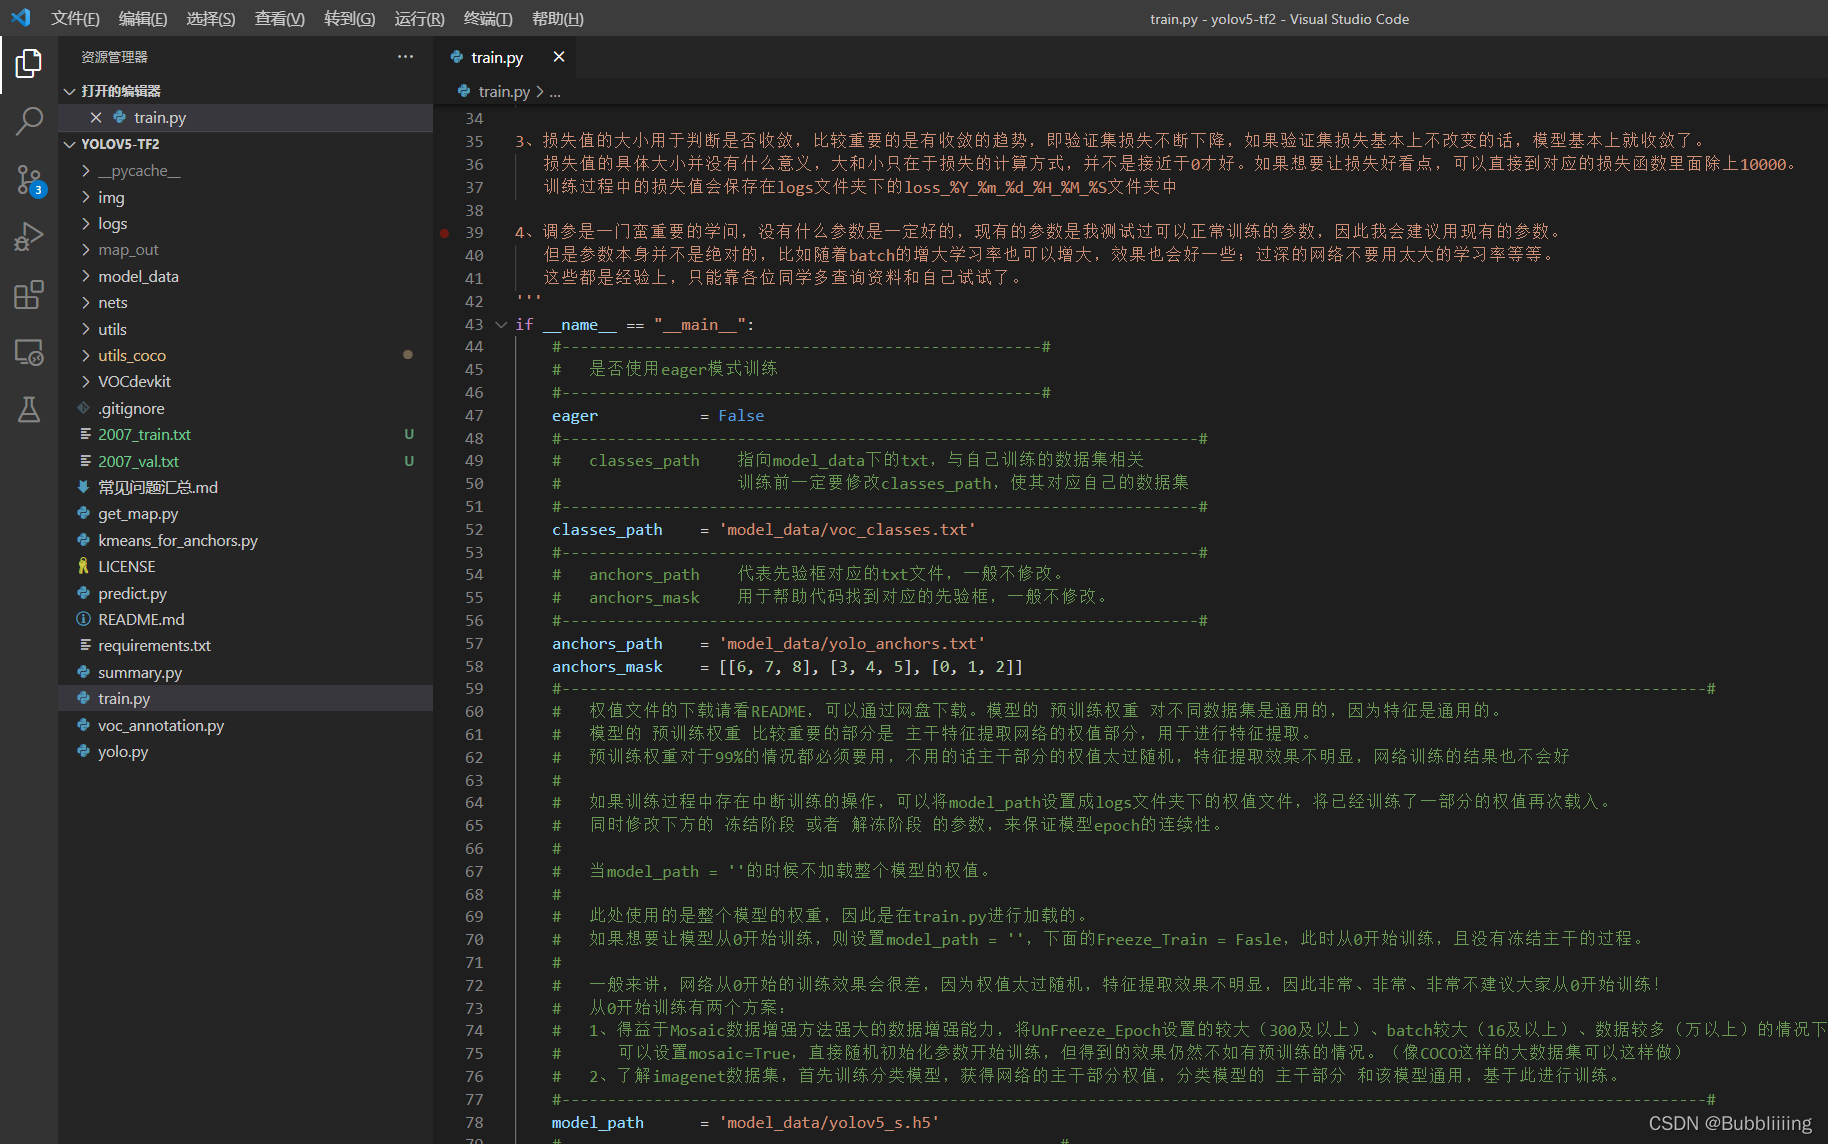This screenshot has width=1828, height=1144.
Task: Open the 文件(F) menu
Action: tap(75, 18)
